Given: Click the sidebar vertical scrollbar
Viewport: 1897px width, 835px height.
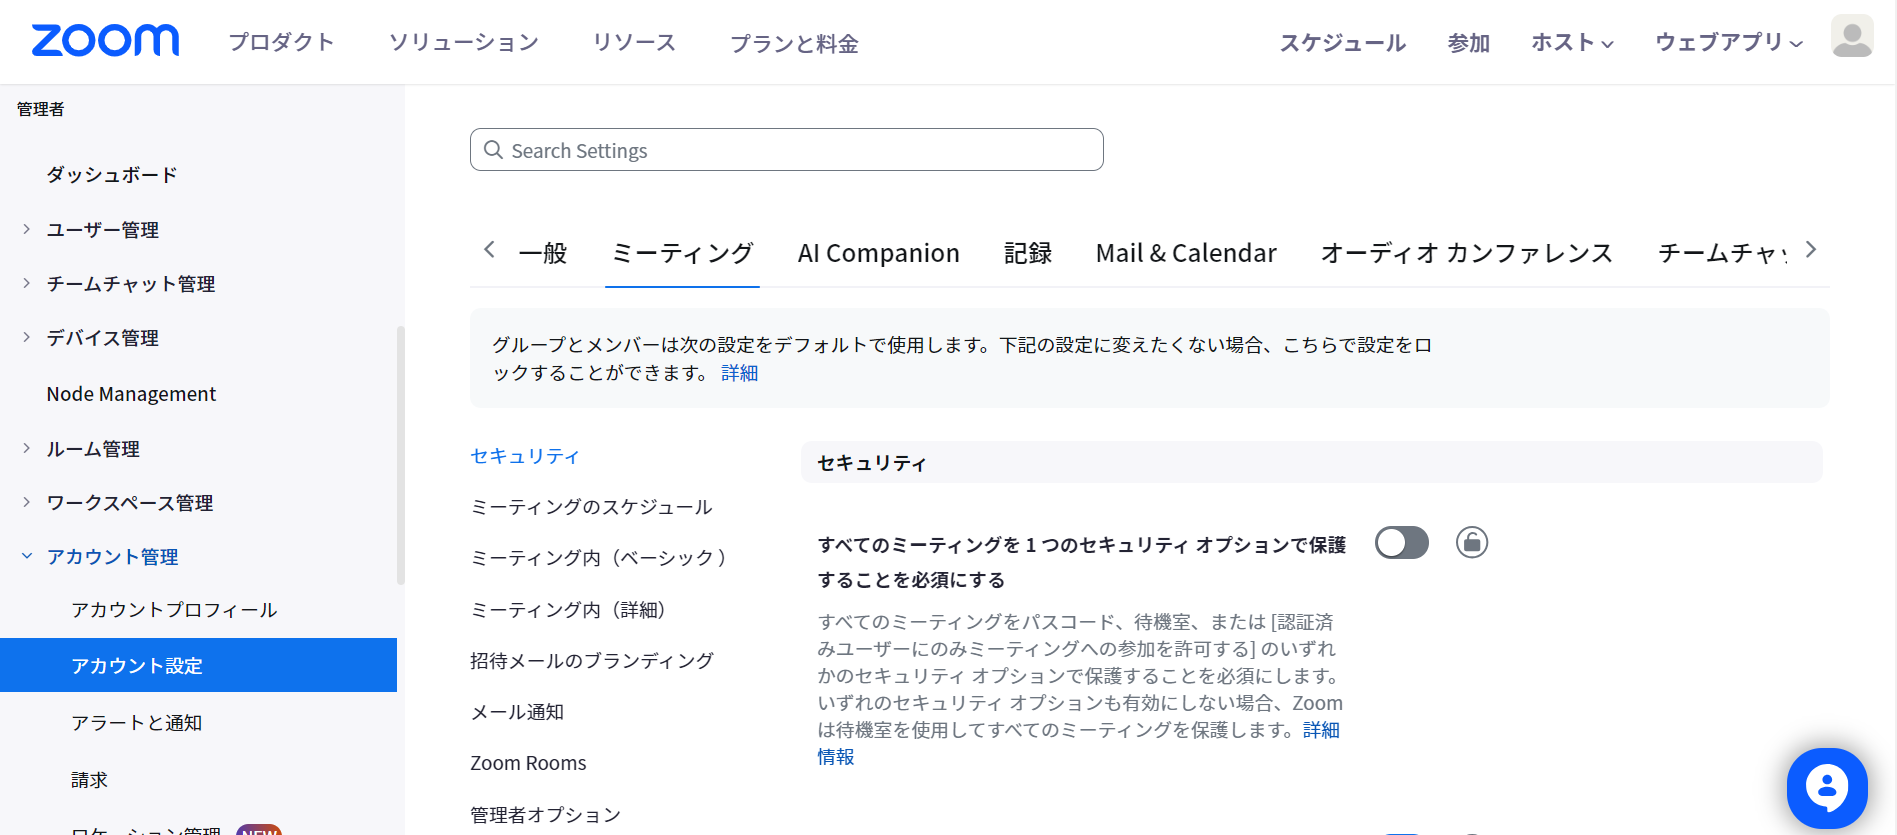Looking at the screenshot, I should coord(401,455).
